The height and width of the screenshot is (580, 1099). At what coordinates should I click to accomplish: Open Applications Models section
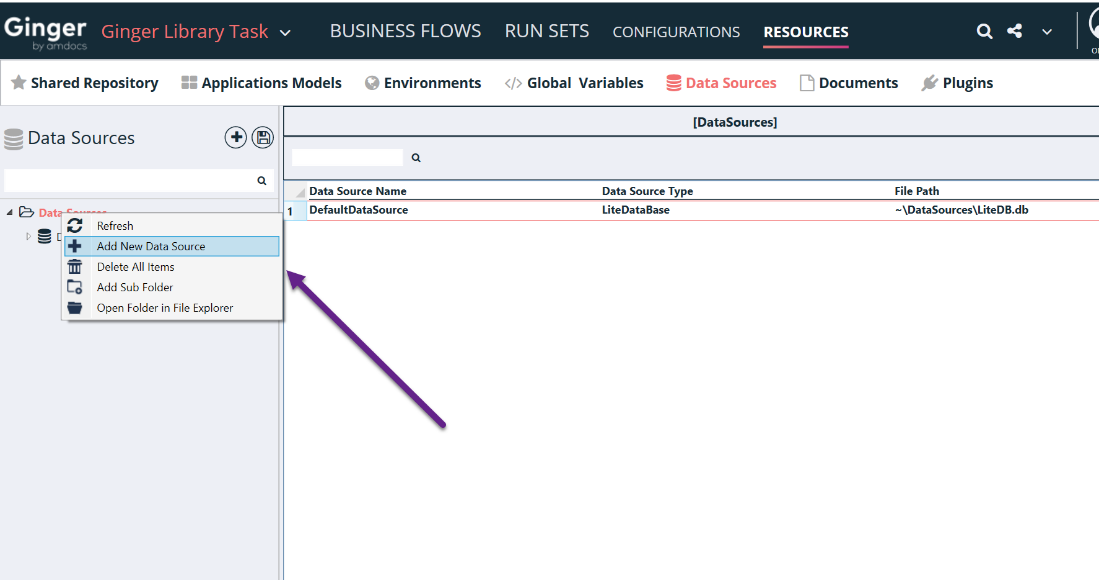261,83
